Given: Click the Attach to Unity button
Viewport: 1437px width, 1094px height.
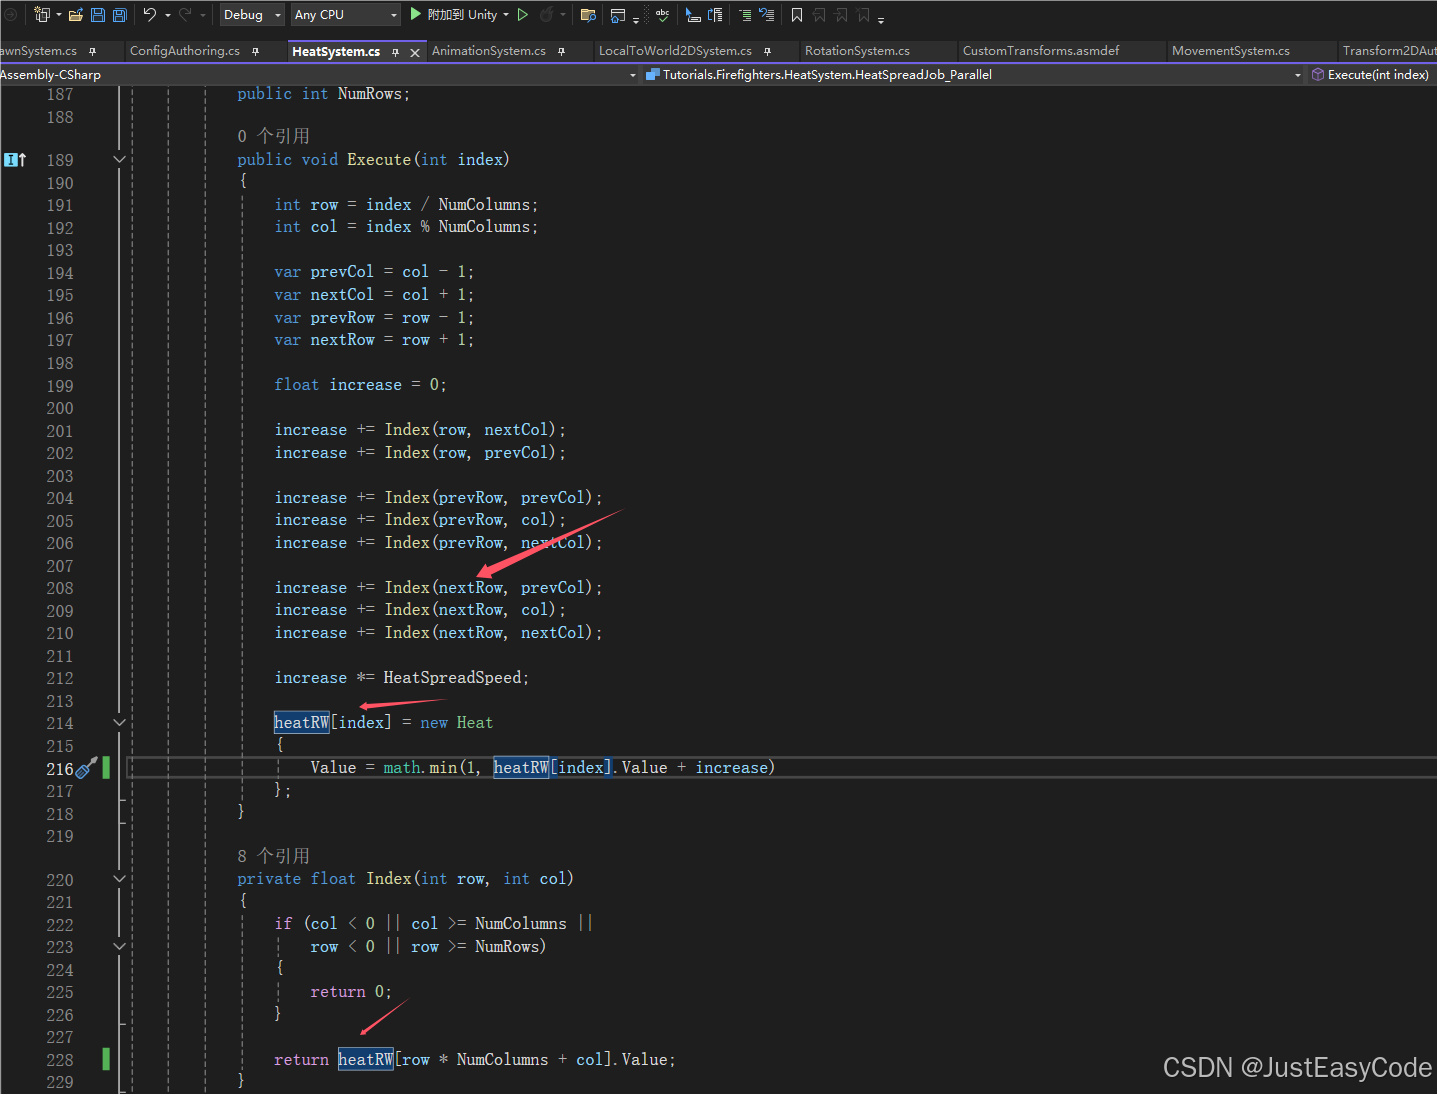Looking at the screenshot, I should click(462, 14).
